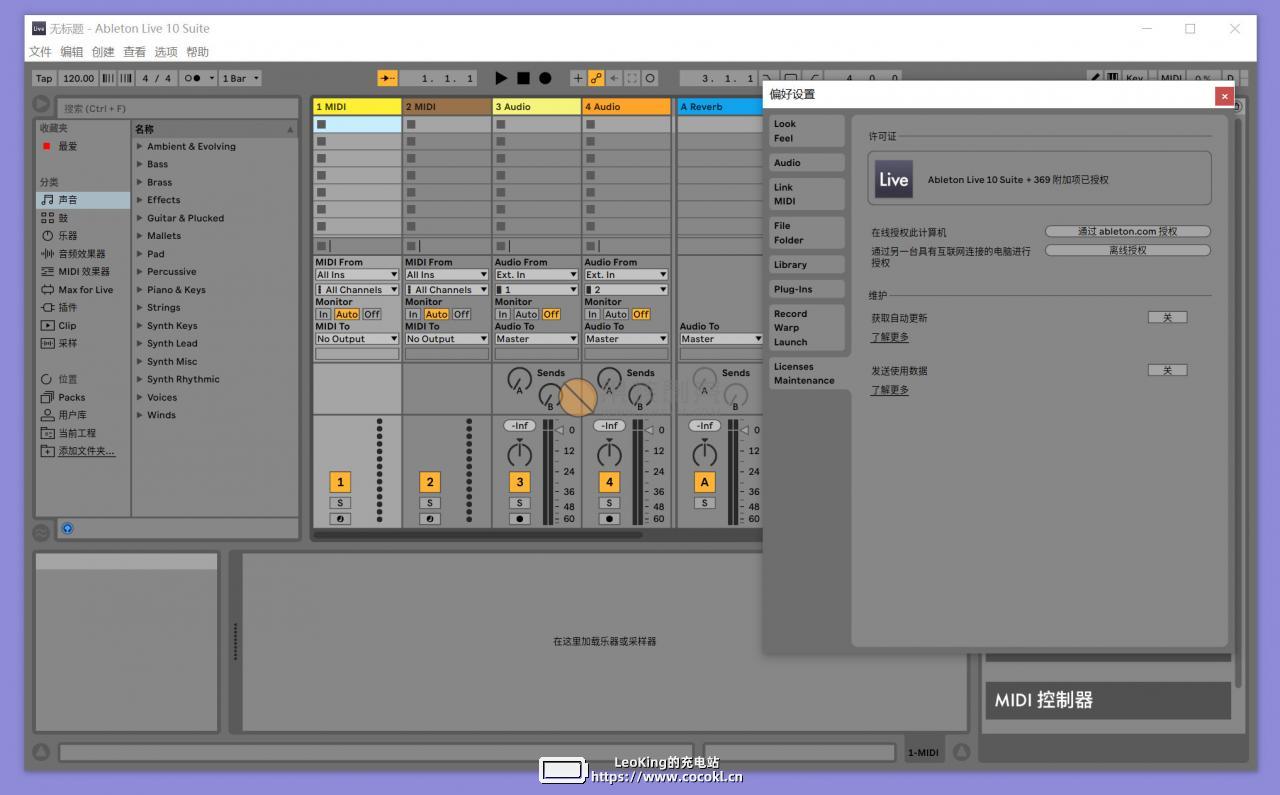Click 通过 ableton.com 授权 button

pos(1127,231)
